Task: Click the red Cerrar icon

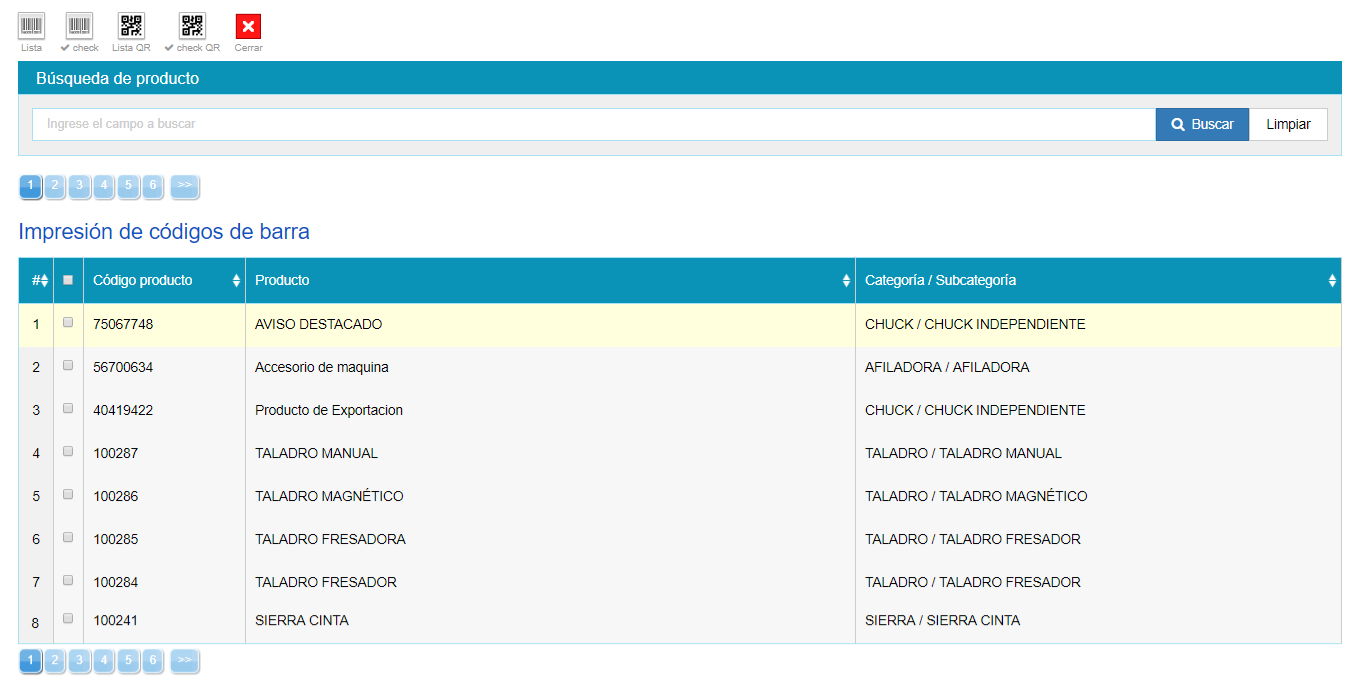Action: point(248,27)
